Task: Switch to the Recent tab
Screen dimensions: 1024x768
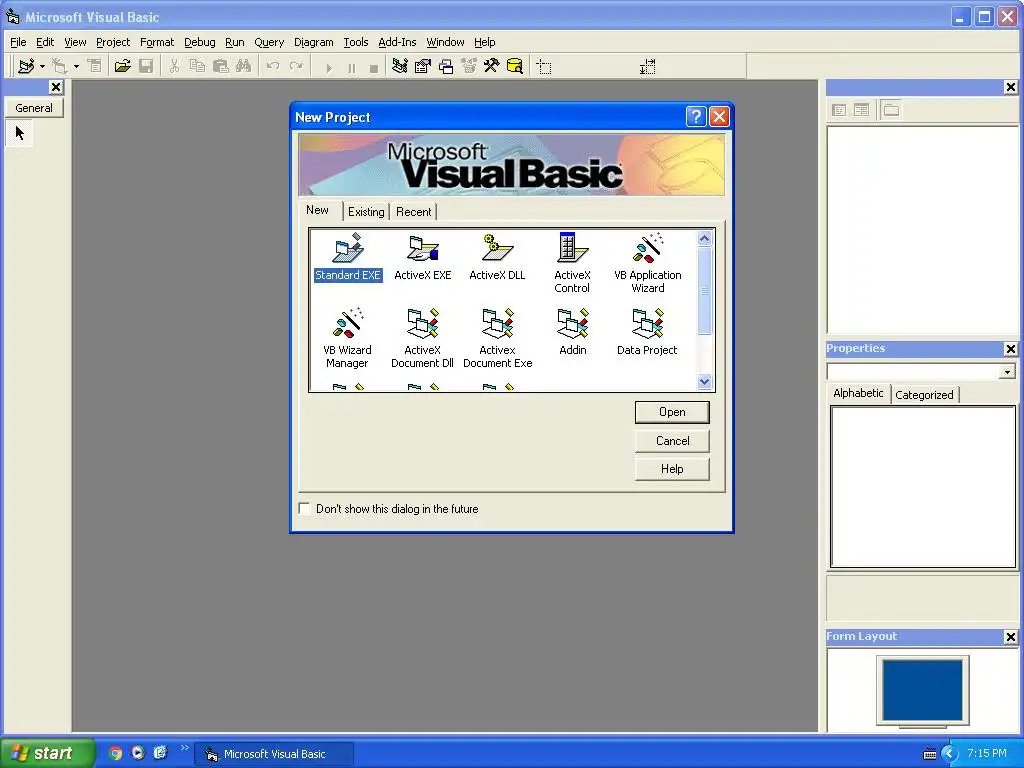Action: click(413, 212)
